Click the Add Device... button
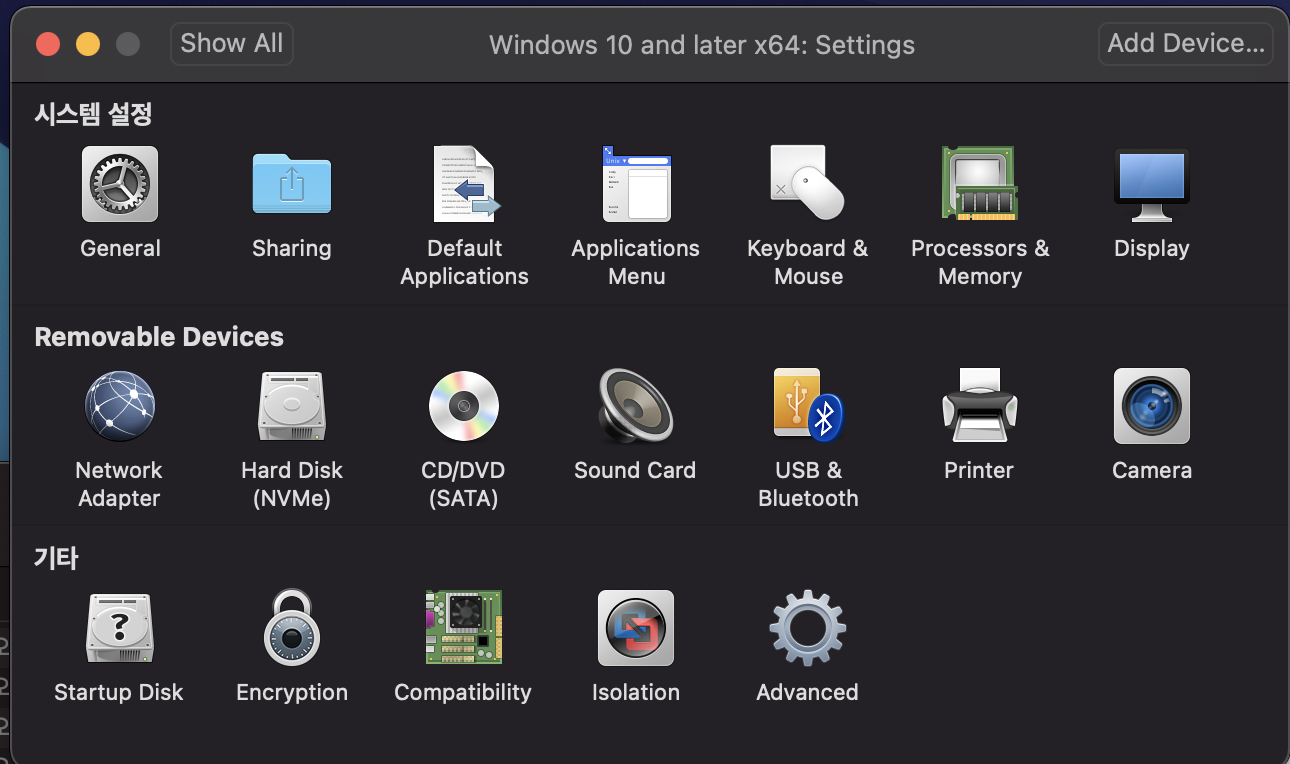The image size is (1290, 764). pos(1186,44)
